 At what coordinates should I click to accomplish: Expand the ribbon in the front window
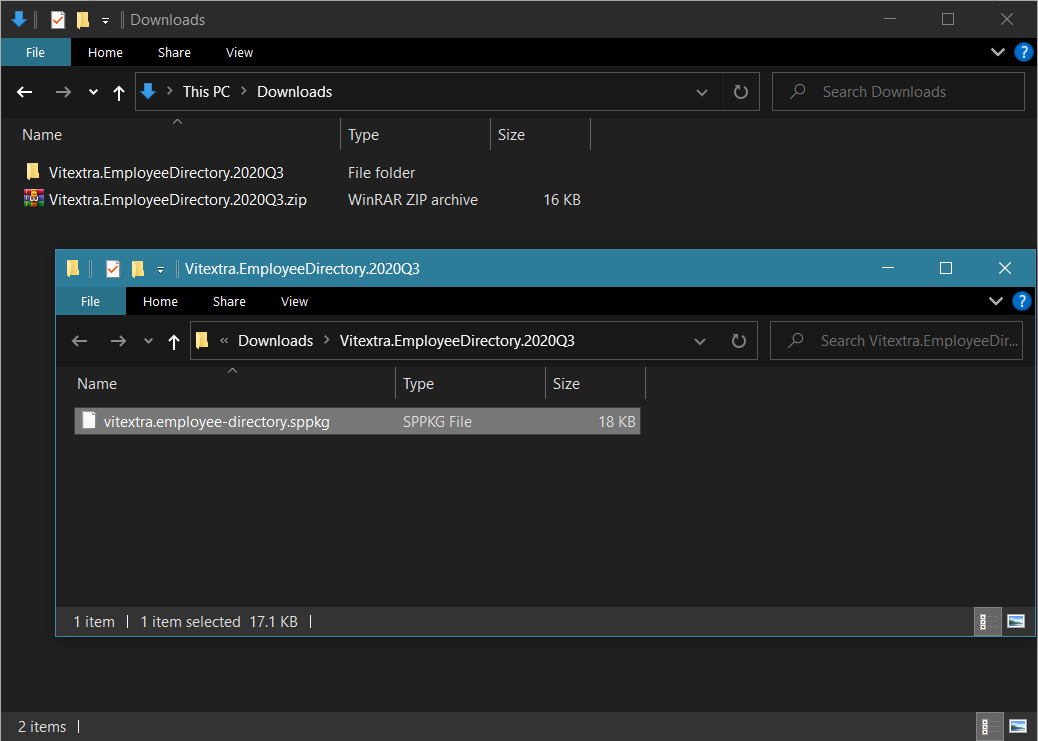pyautogui.click(x=996, y=301)
